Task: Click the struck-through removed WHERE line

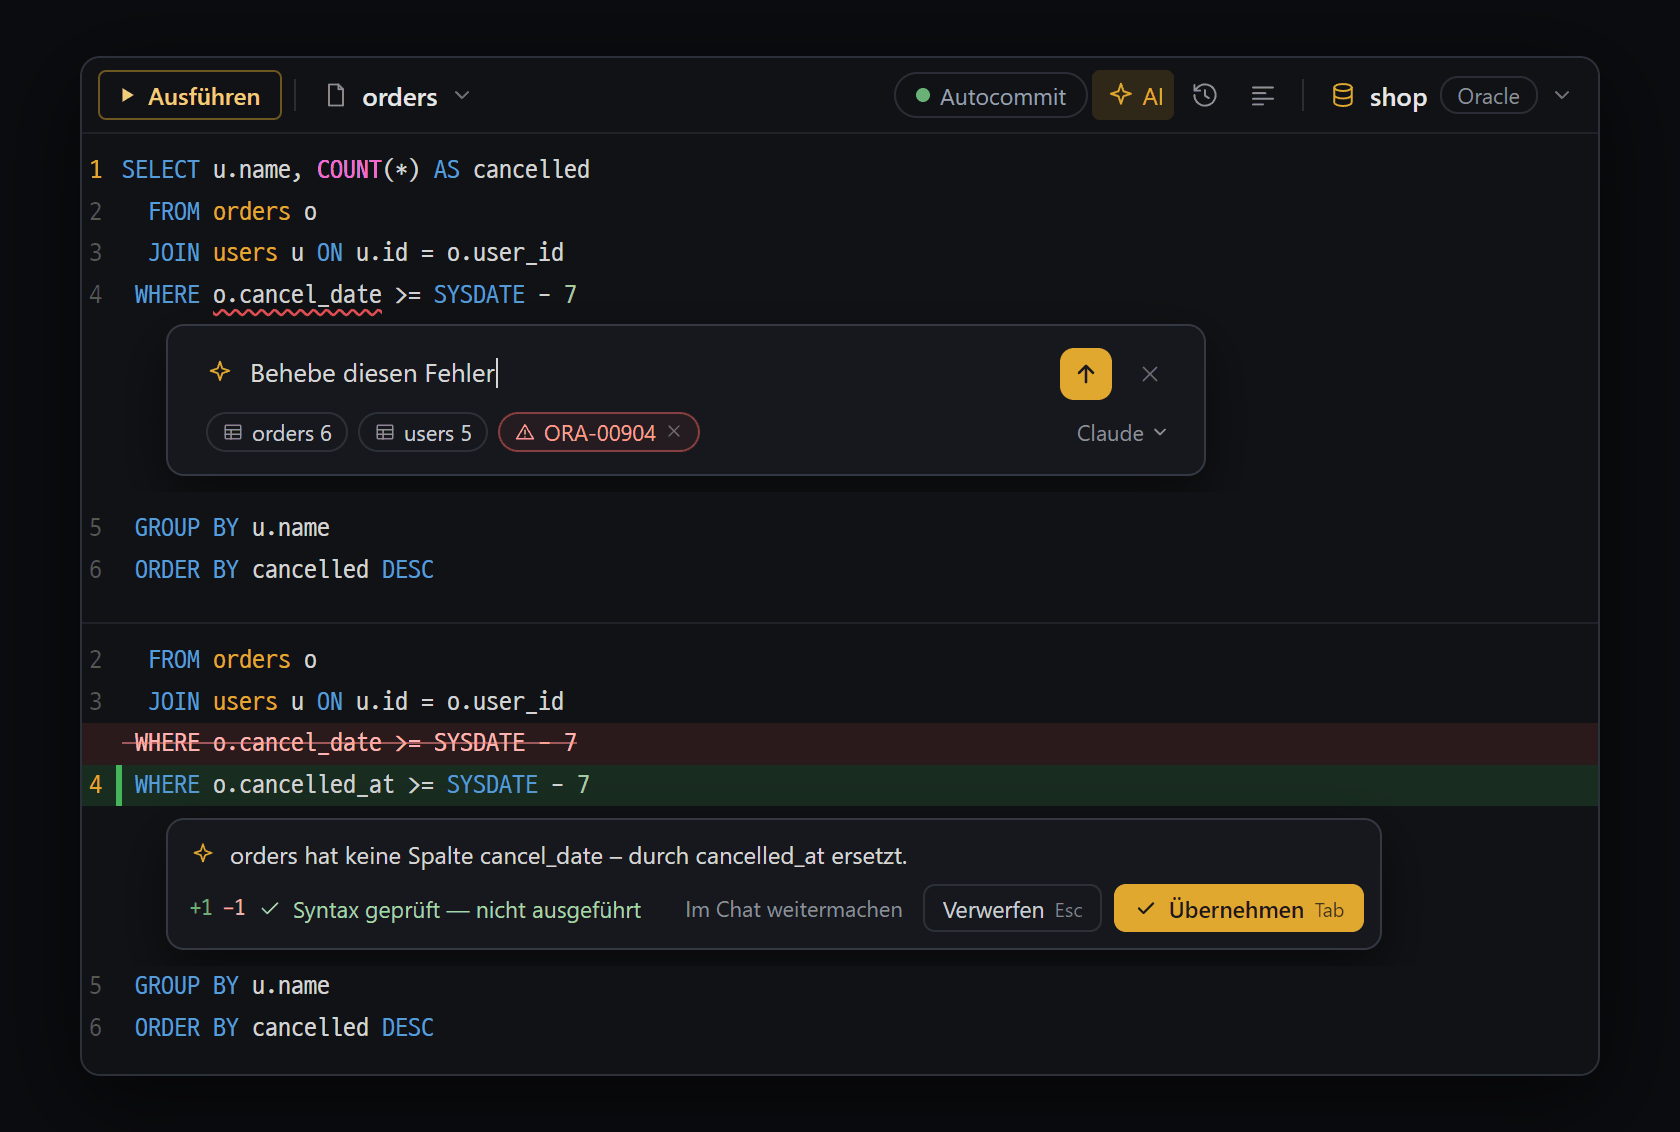Action: coord(840,743)
